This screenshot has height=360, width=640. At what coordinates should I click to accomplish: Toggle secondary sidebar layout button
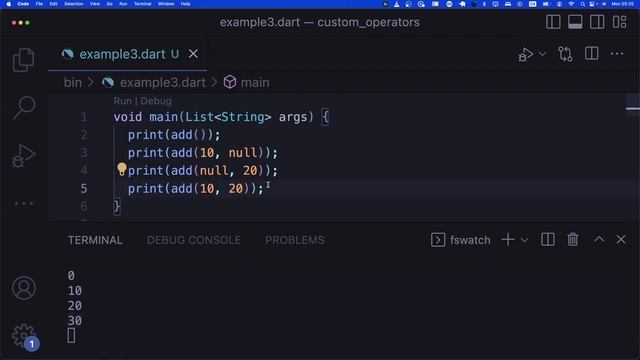click(597, 22)
